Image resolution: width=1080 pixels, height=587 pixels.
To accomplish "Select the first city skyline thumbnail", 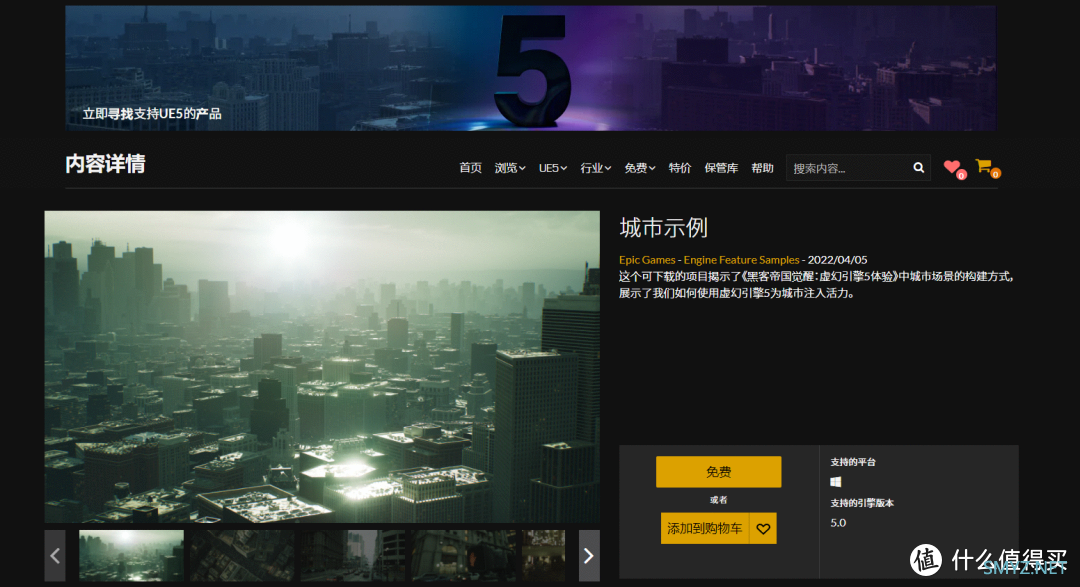I will tap(132, 555).
